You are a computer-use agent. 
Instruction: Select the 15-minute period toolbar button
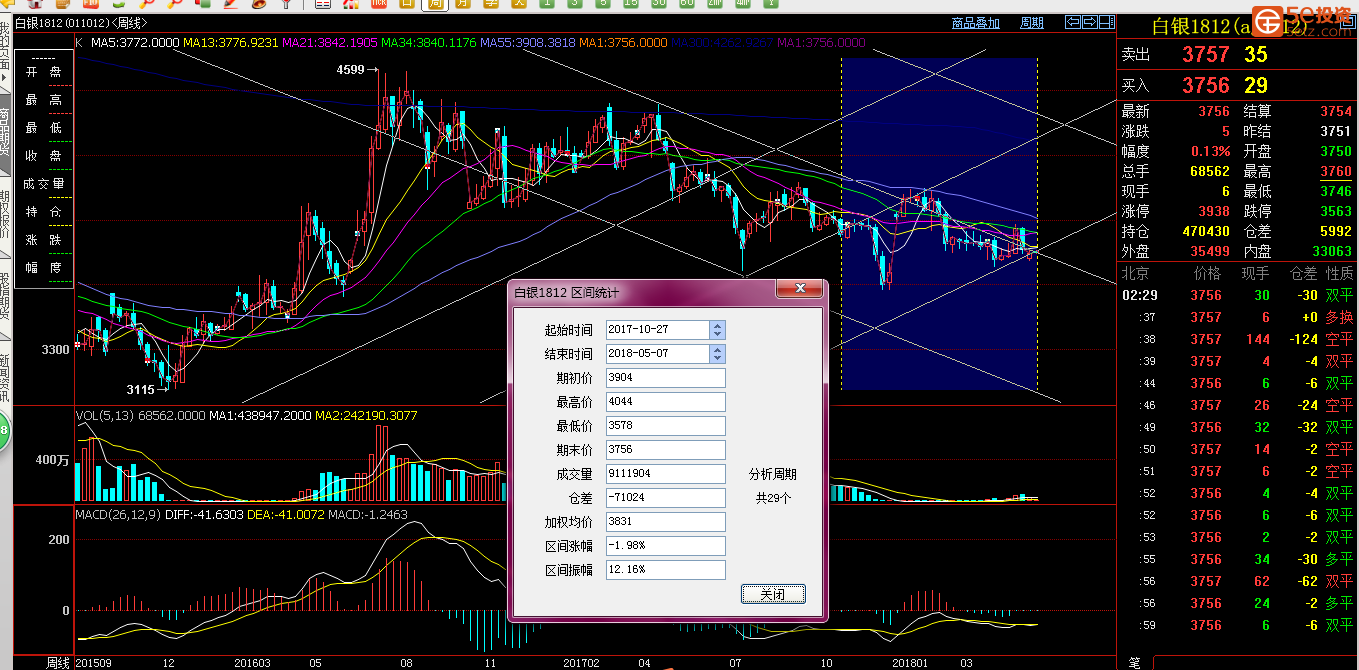630,4
